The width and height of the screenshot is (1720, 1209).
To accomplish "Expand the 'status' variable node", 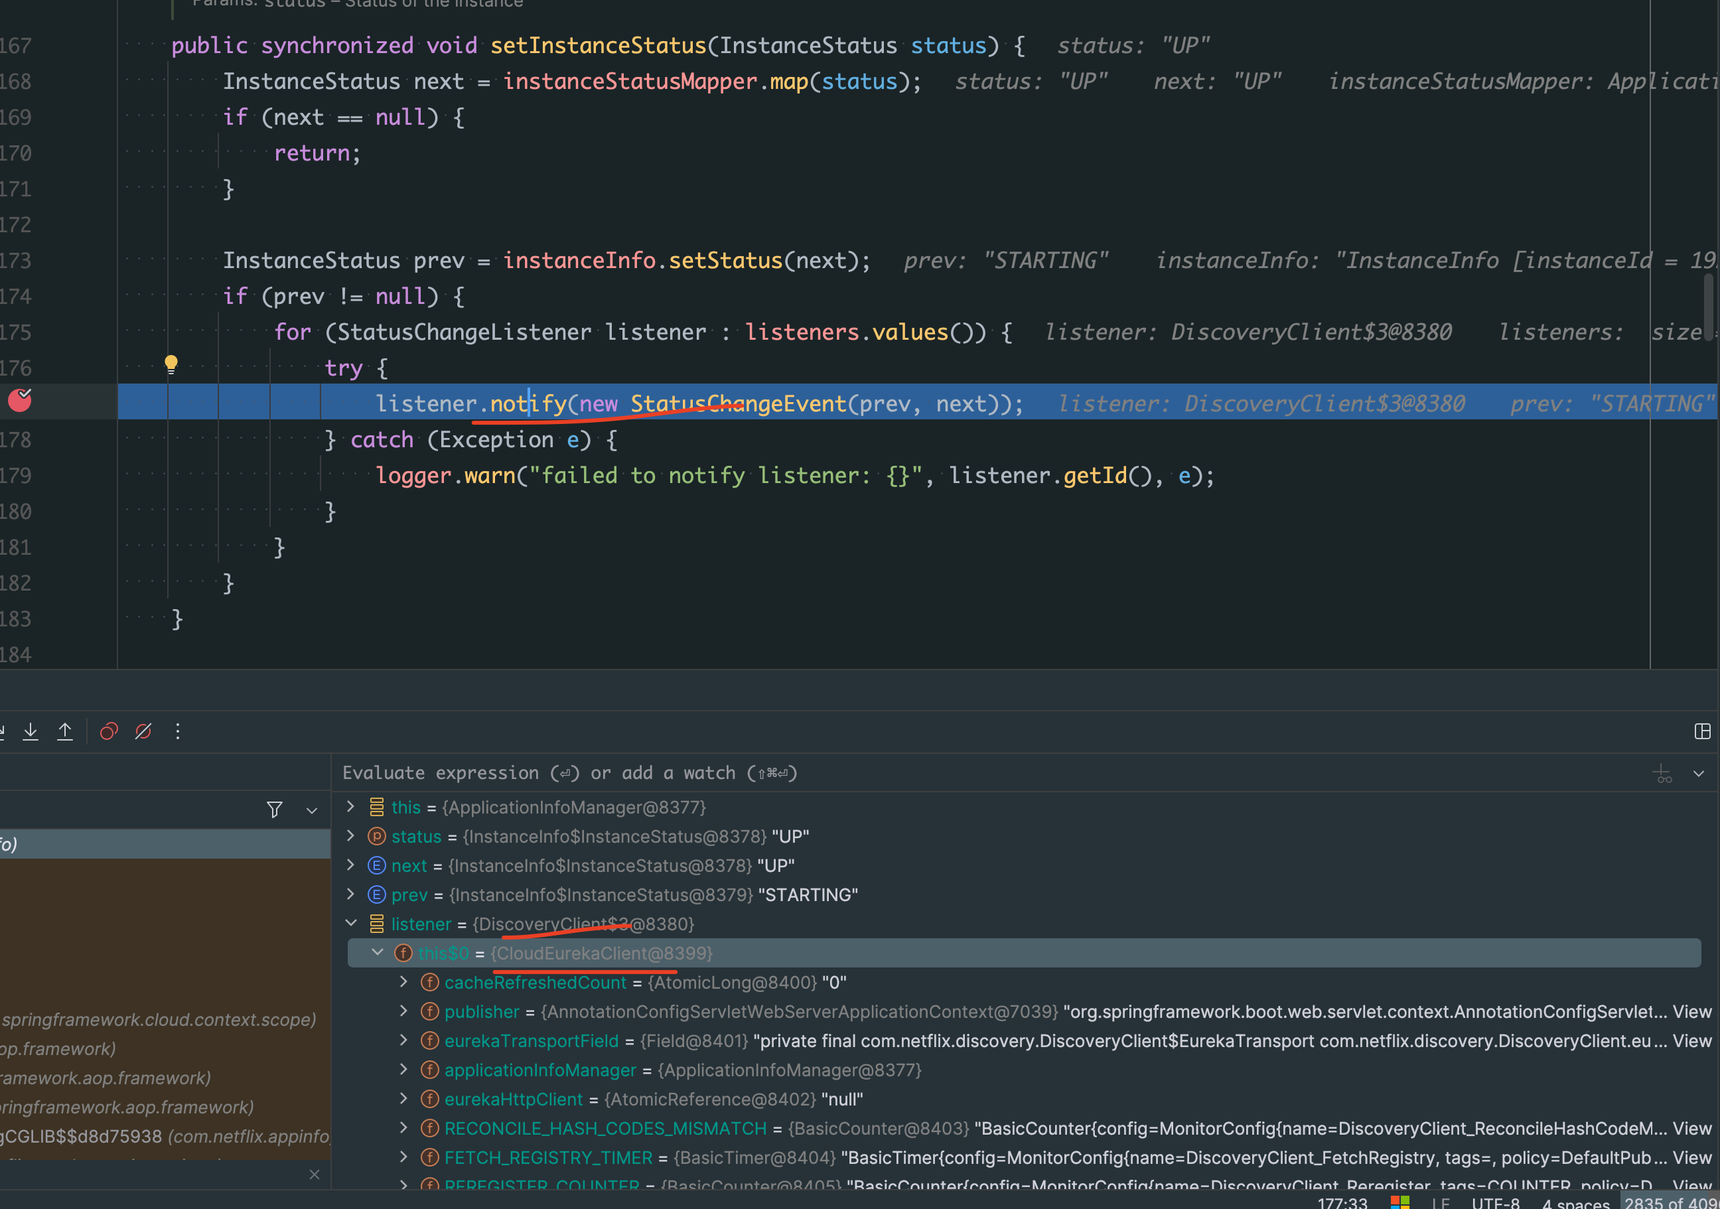I will [351, 836].
